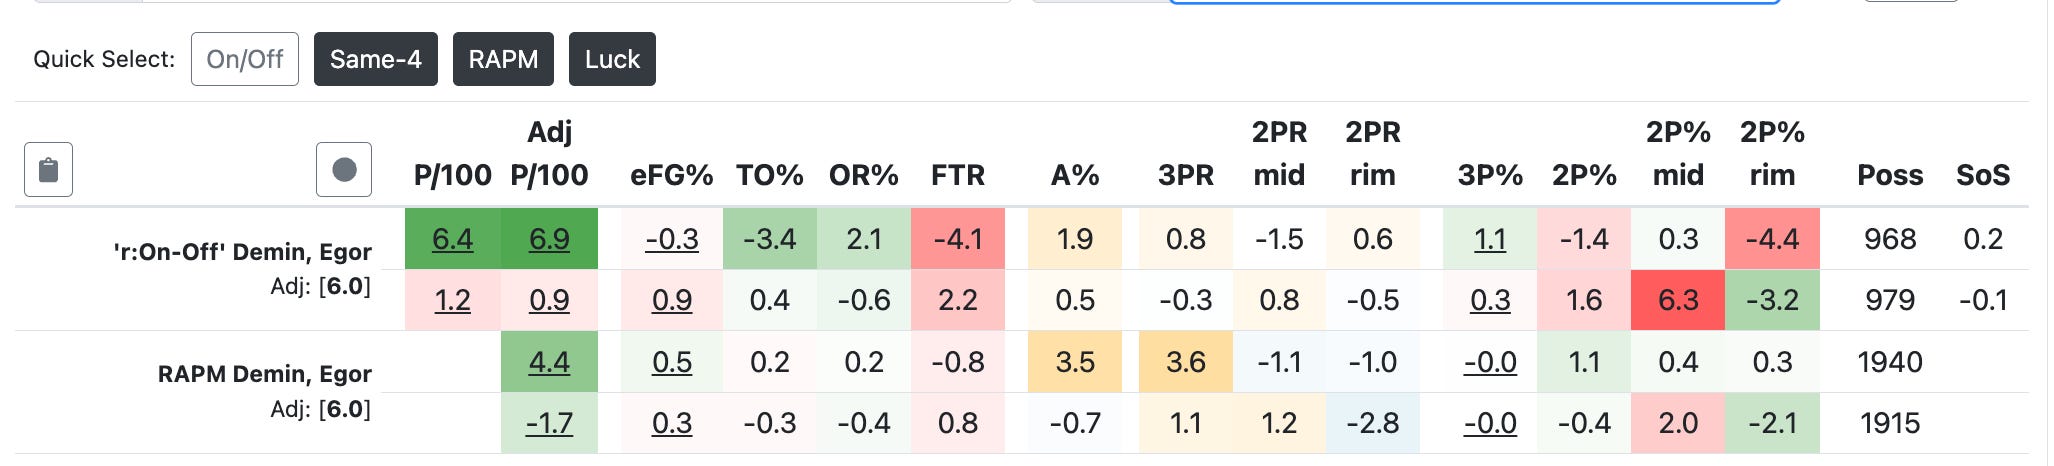
Task: Click the eFG% column header
Action: coord(671,175)
